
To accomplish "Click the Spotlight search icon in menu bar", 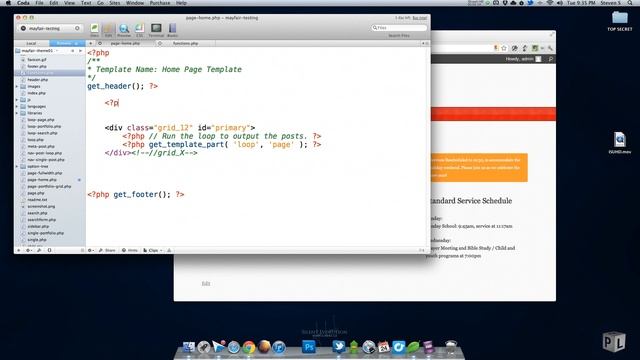I will 630,3.
